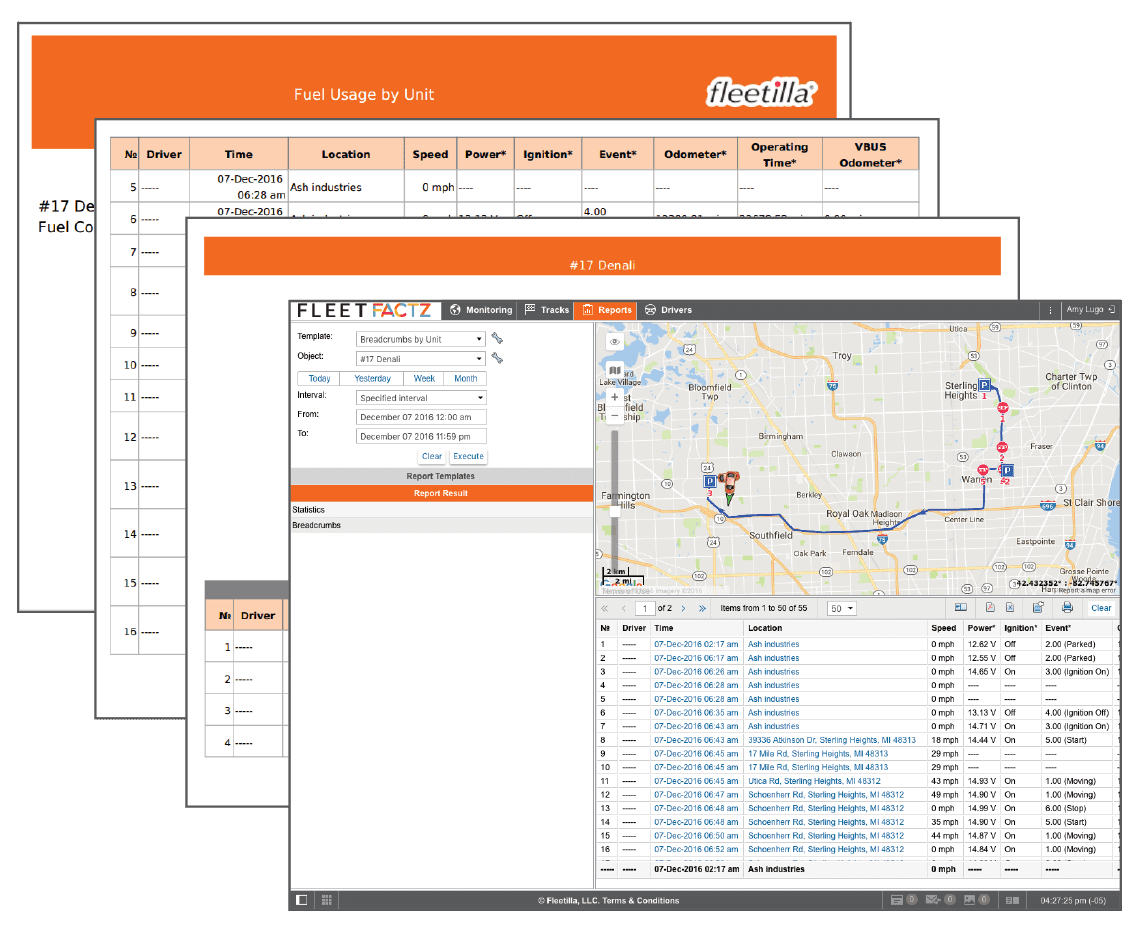Click the map layers icon
1146x928 pixels.
(x=615, y=370)
